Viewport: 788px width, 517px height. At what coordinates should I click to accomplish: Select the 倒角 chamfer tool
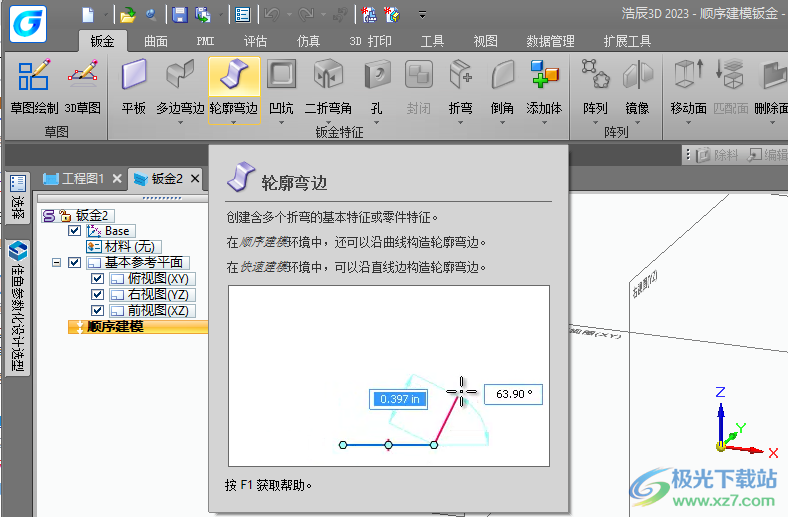(503, 86)
